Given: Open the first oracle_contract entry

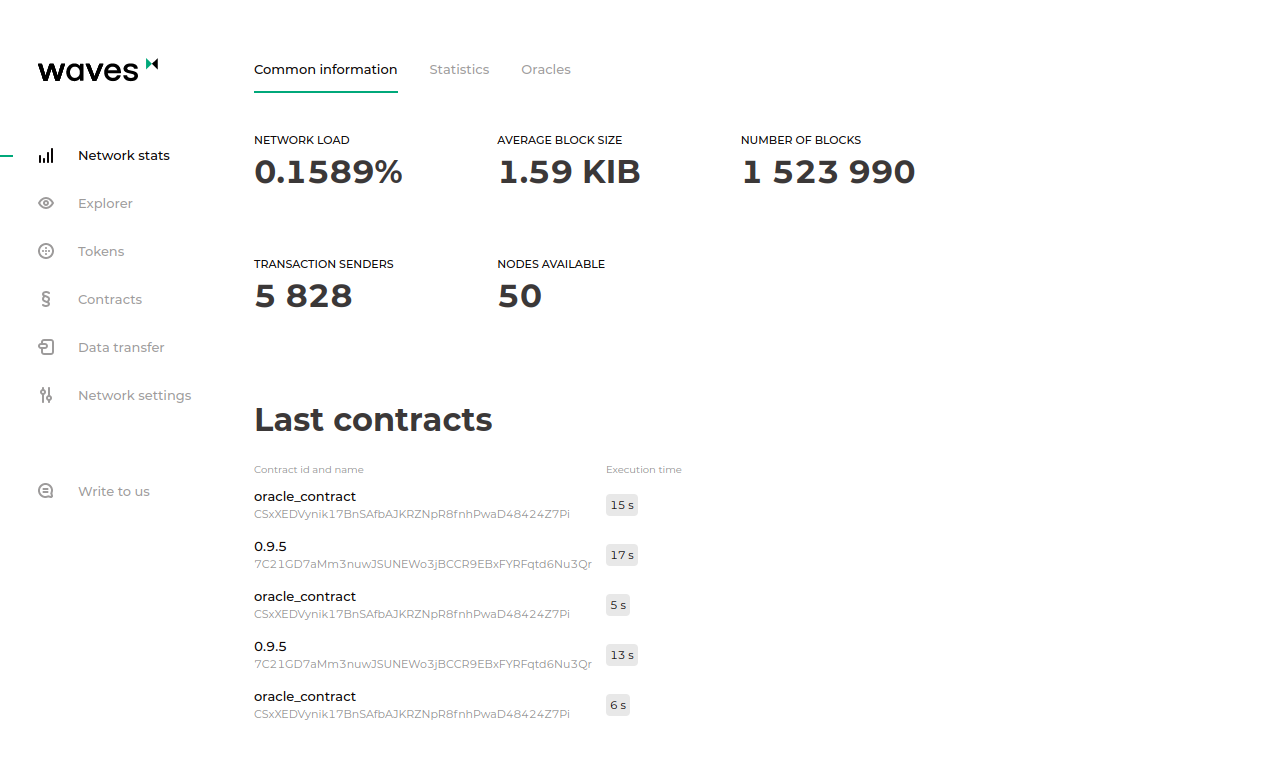Looking at the screenshot, I should click(x=305, y=497).
